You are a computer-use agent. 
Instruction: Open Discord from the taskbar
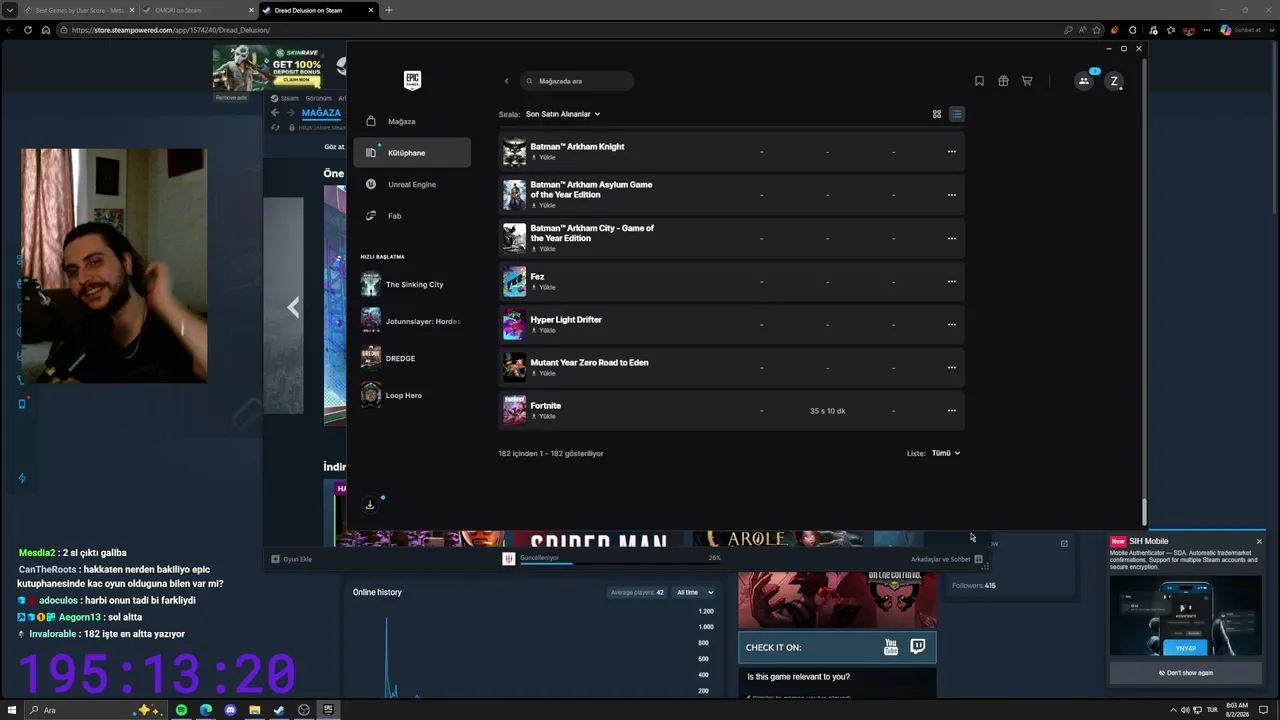click(230, 710)
